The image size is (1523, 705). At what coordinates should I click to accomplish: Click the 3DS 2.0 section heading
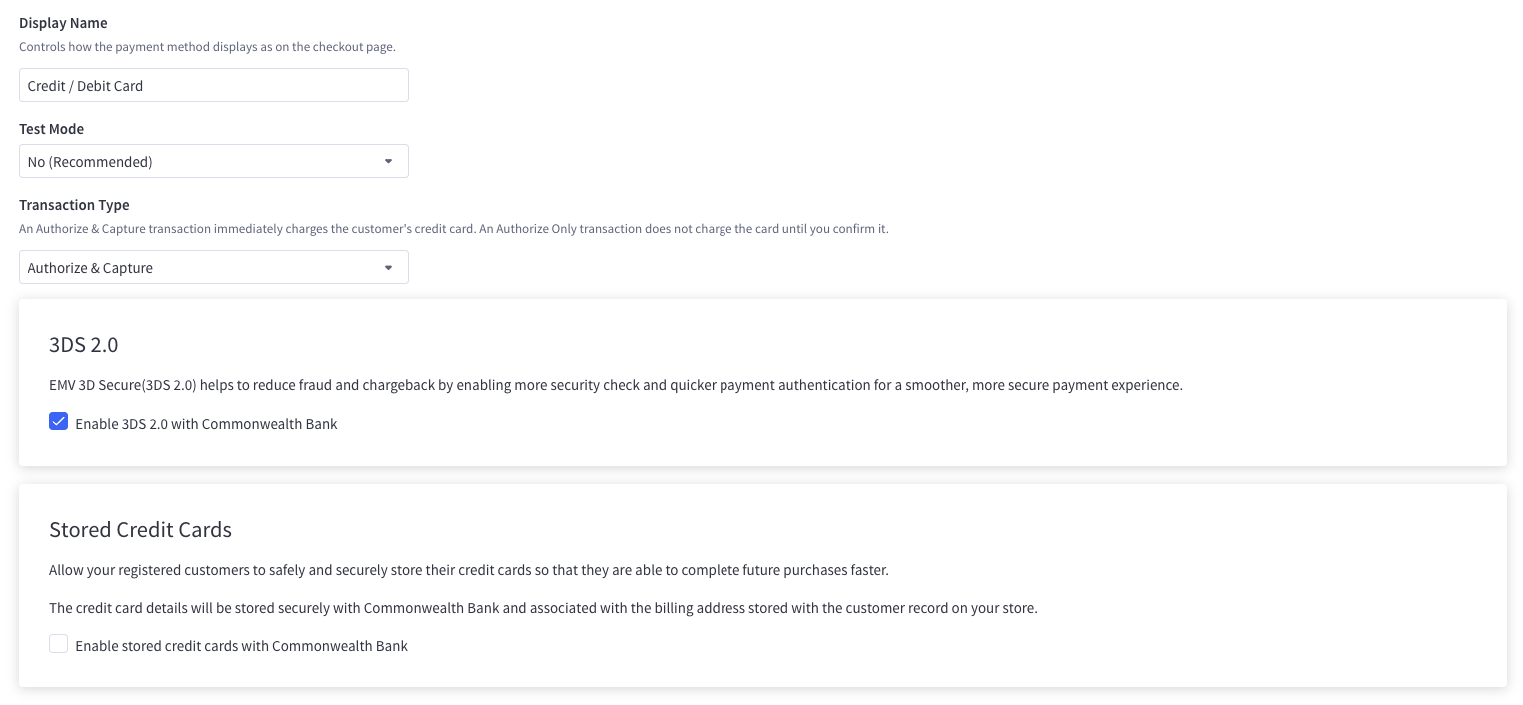coord(84,344)
